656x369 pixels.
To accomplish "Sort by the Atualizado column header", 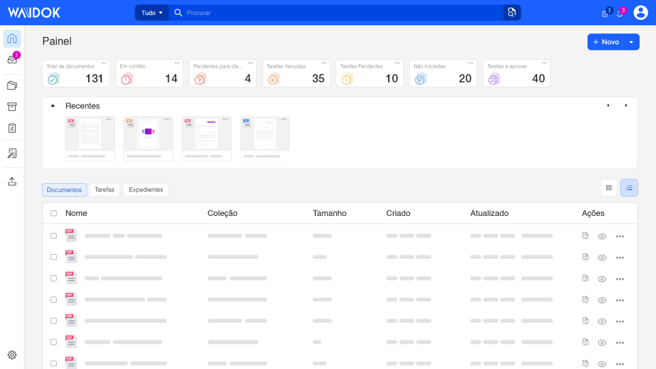I will (489, 213).
